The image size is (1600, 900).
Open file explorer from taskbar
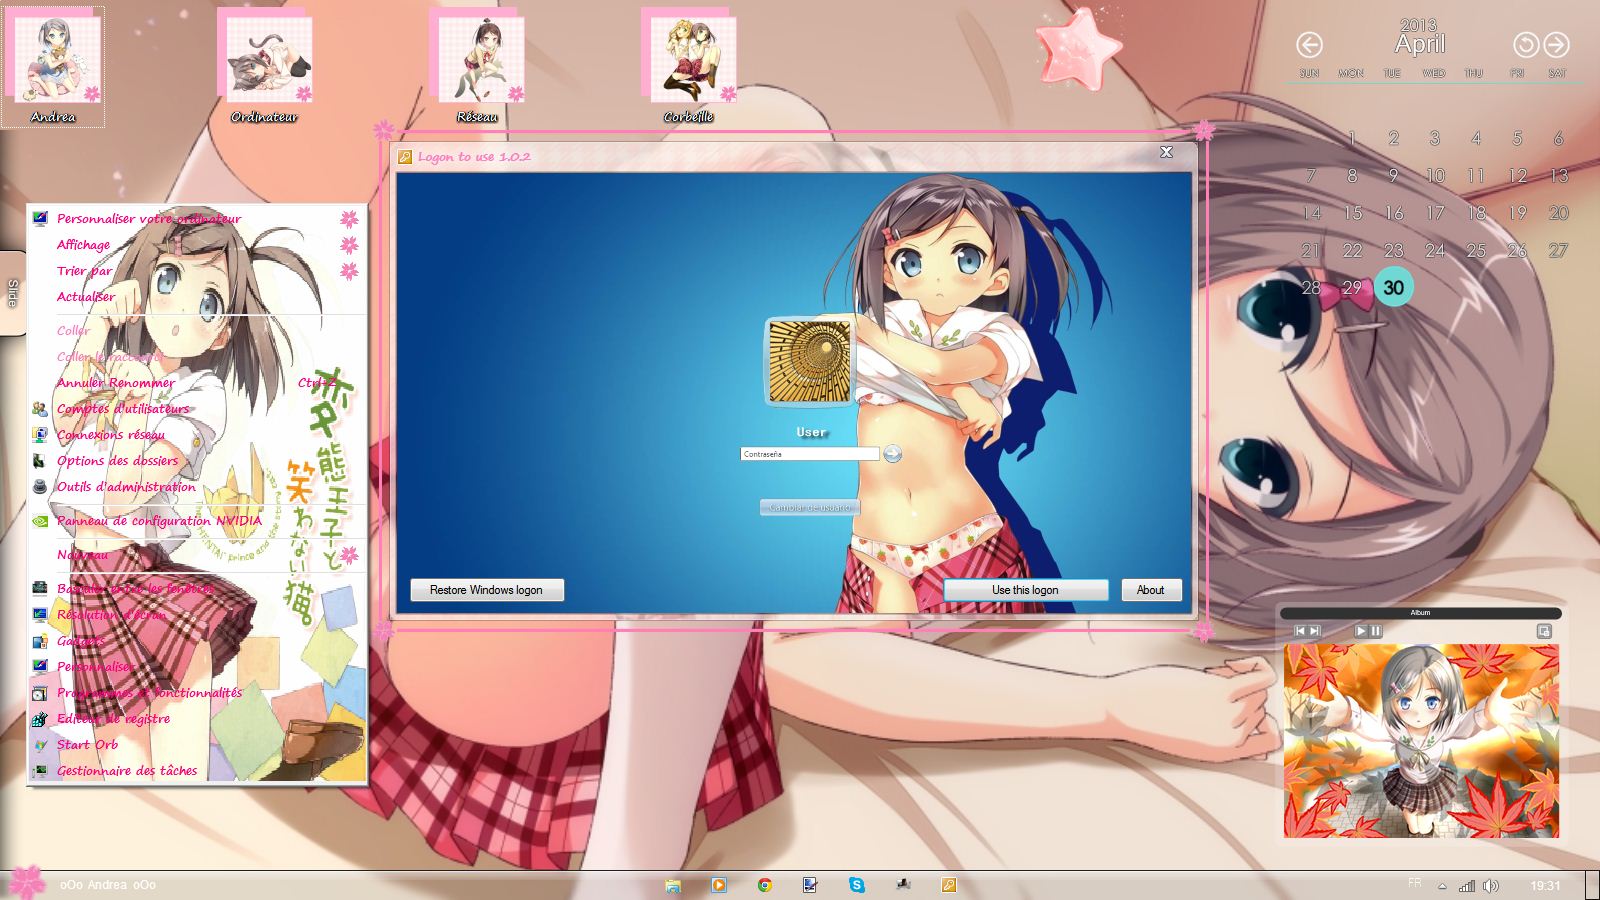[x=673, y=885]
